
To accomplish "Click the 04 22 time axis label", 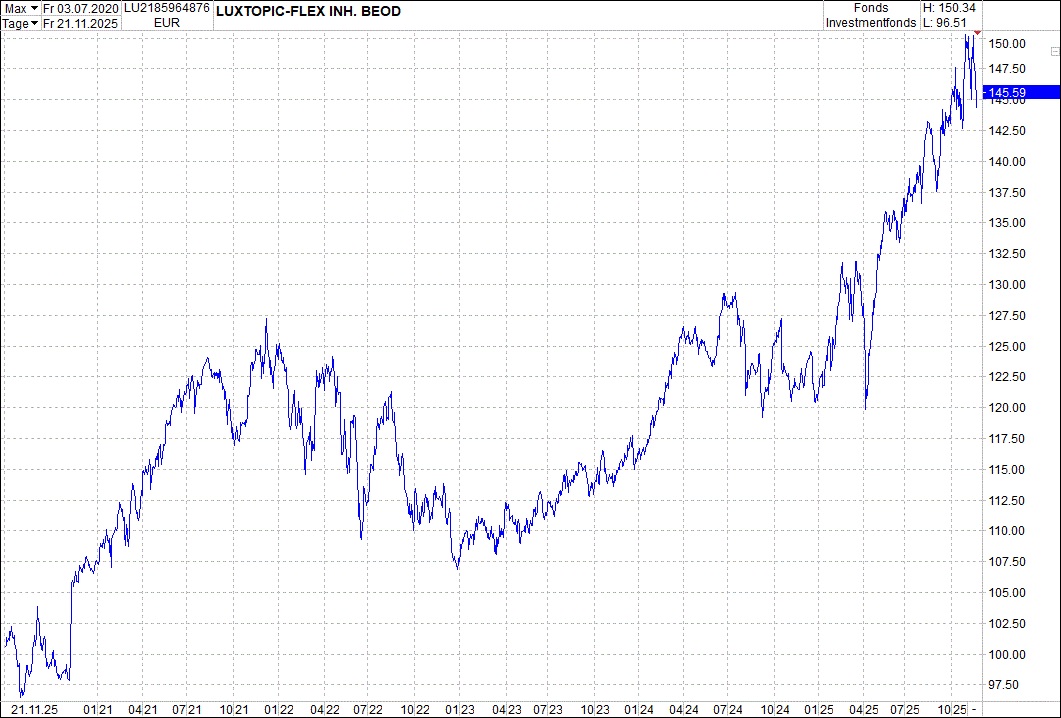I will pos(325,710).
